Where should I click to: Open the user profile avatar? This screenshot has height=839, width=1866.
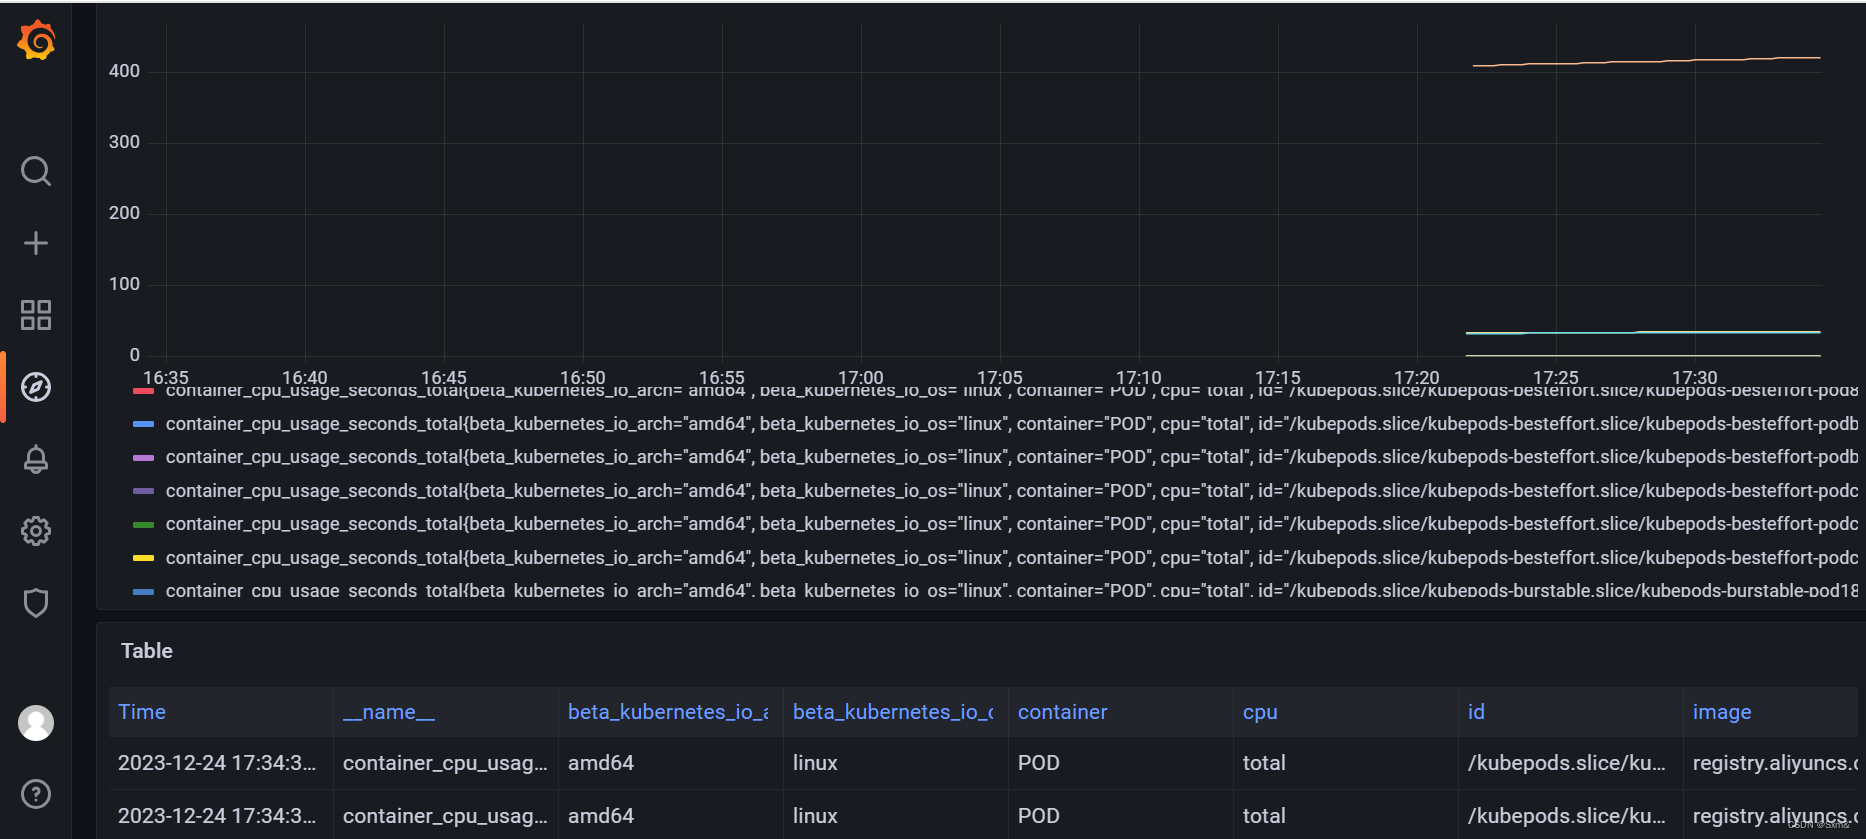[36, 723]
